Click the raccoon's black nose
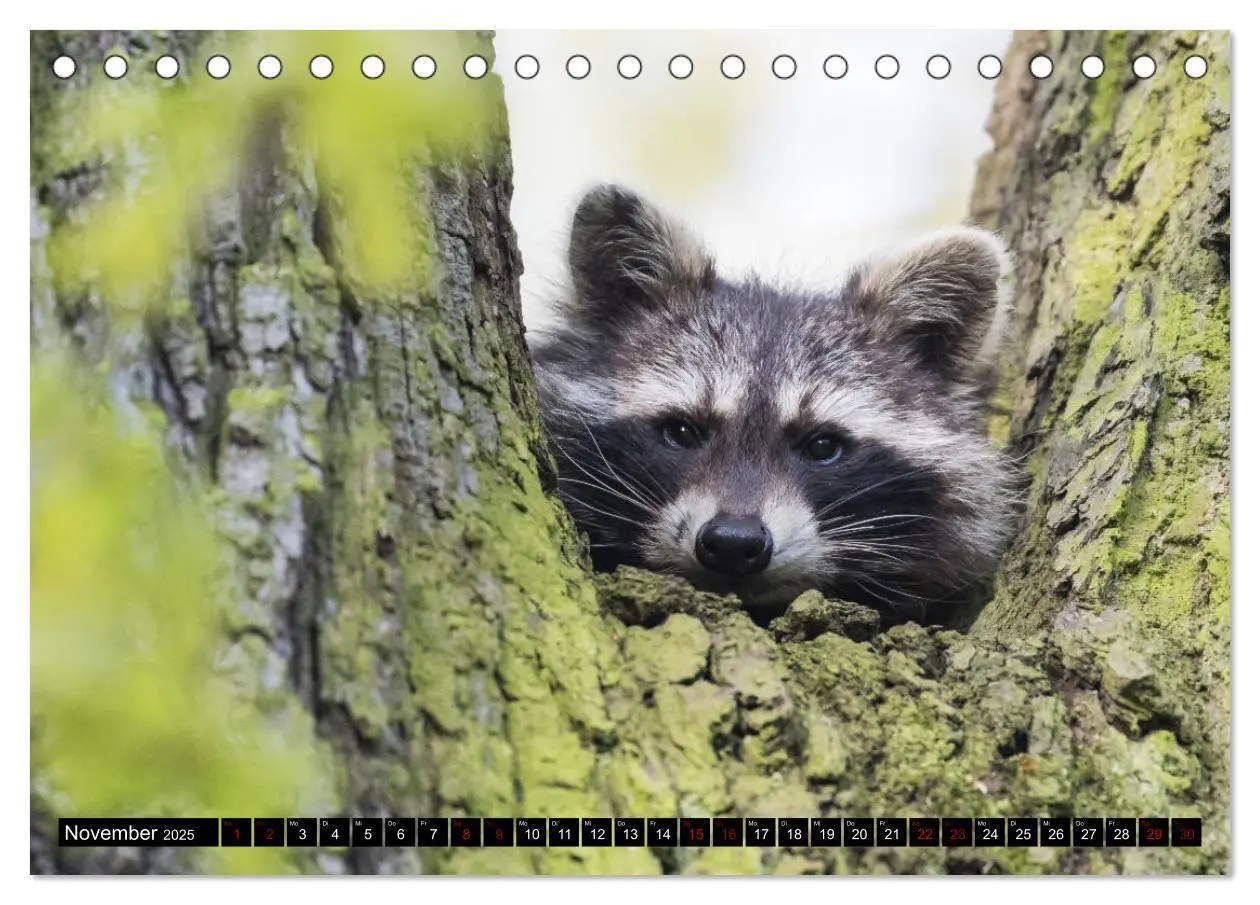Image resolution: width=1260 pixels, height=905 pixels. 733,544
